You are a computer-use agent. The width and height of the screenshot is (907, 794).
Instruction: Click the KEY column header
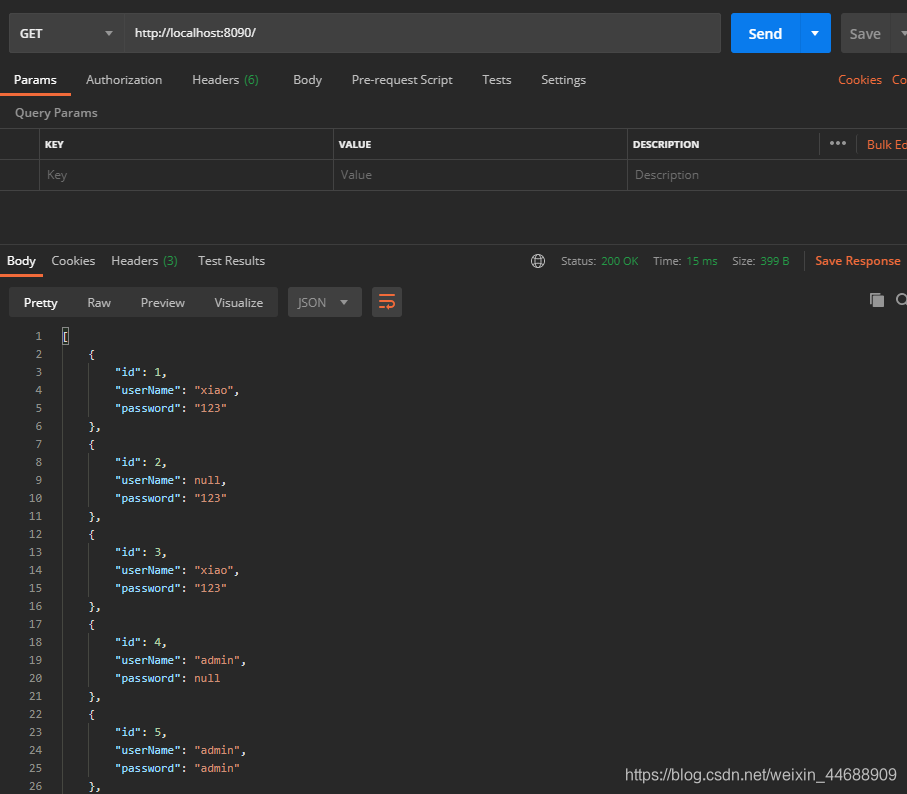pos(54,145)
